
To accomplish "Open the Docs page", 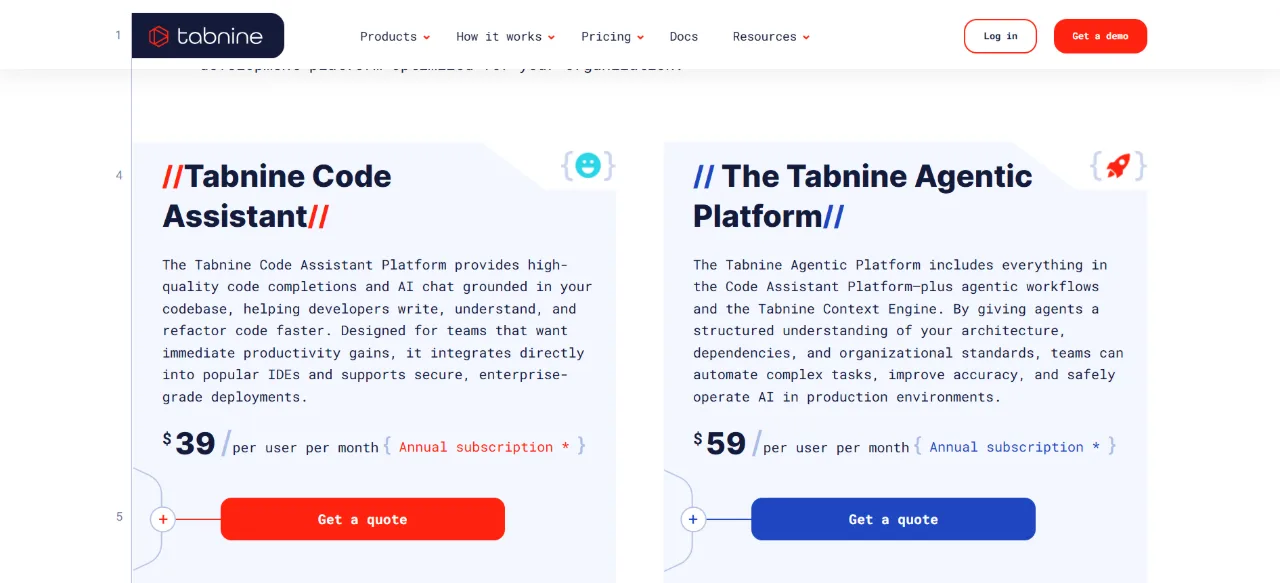I will [684, 37].
